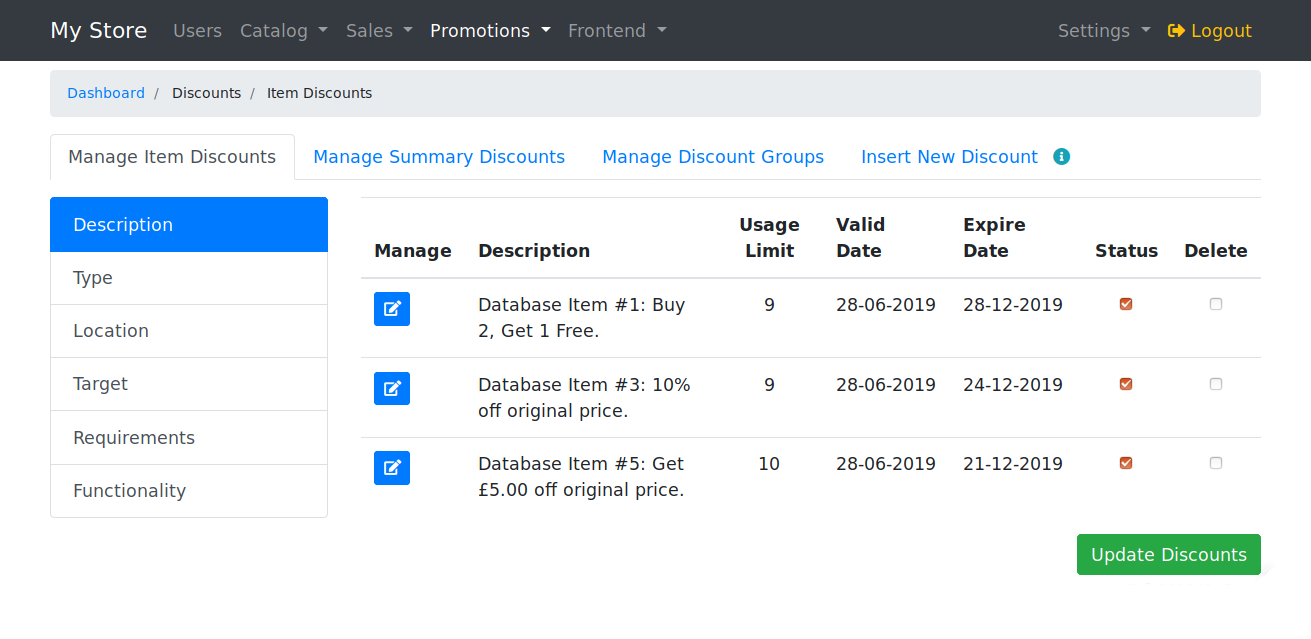Expand the Catalog dropdown menu
1311x639 pixels.
[x=283, y=31]
